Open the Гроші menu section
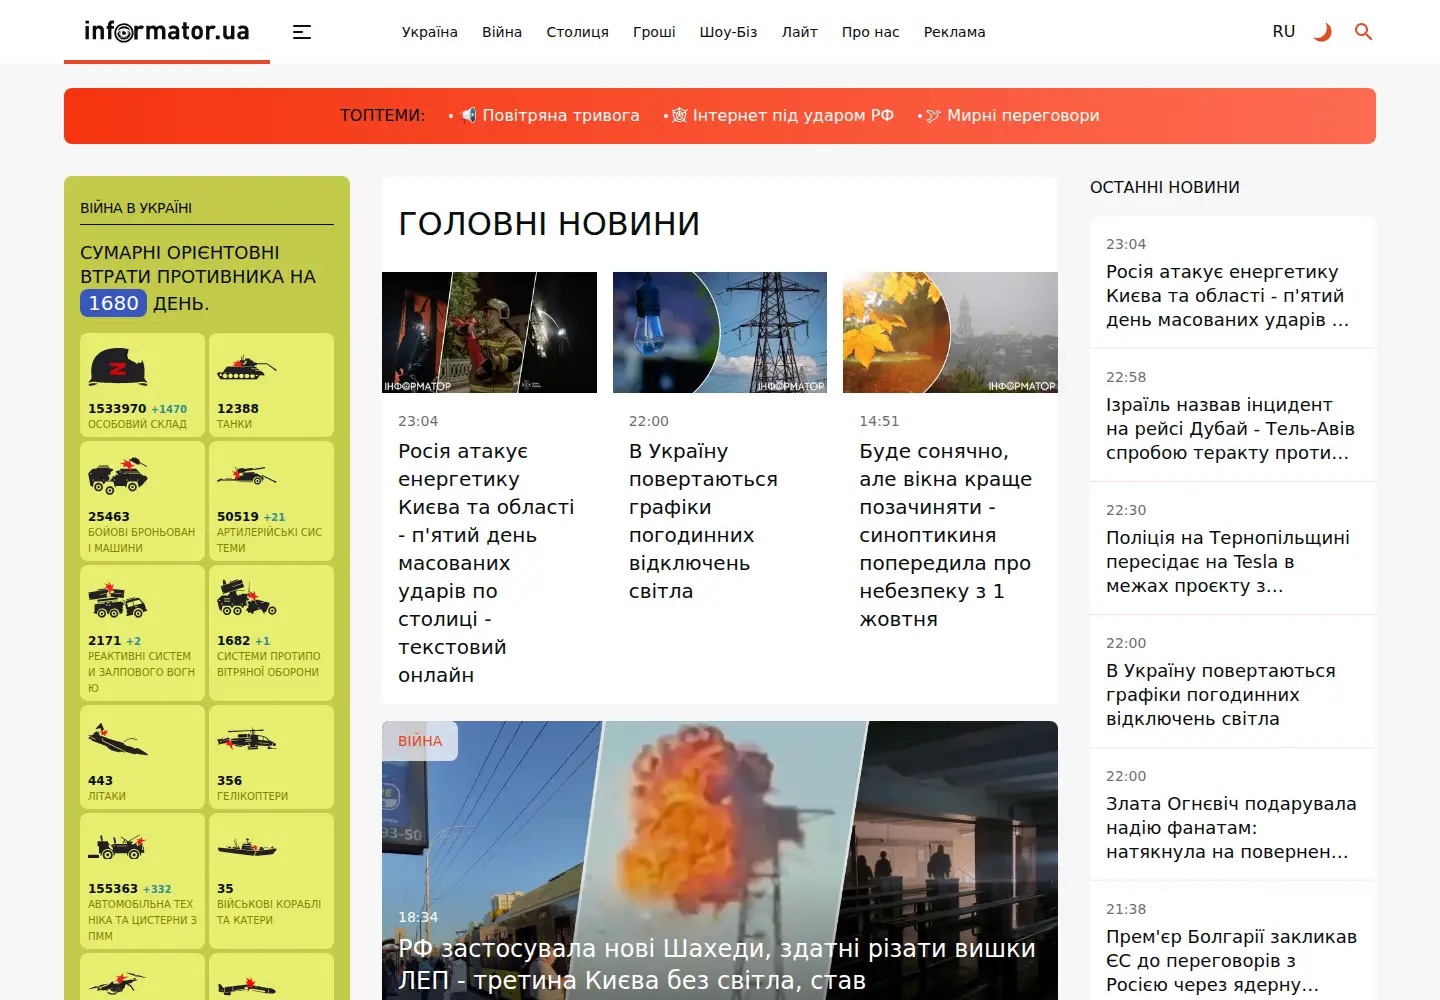This screenshot has width=1440, height=1000. click(x=654, y=32)
